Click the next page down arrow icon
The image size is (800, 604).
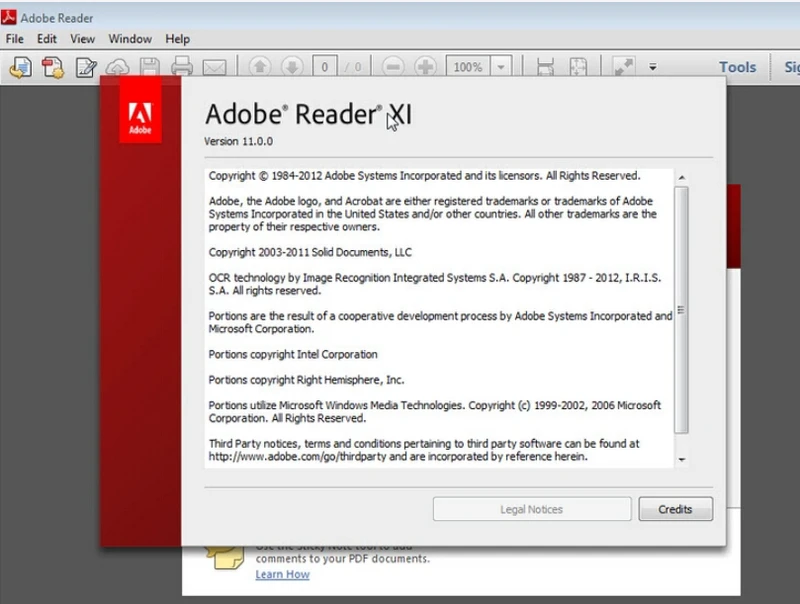(292, 67)
